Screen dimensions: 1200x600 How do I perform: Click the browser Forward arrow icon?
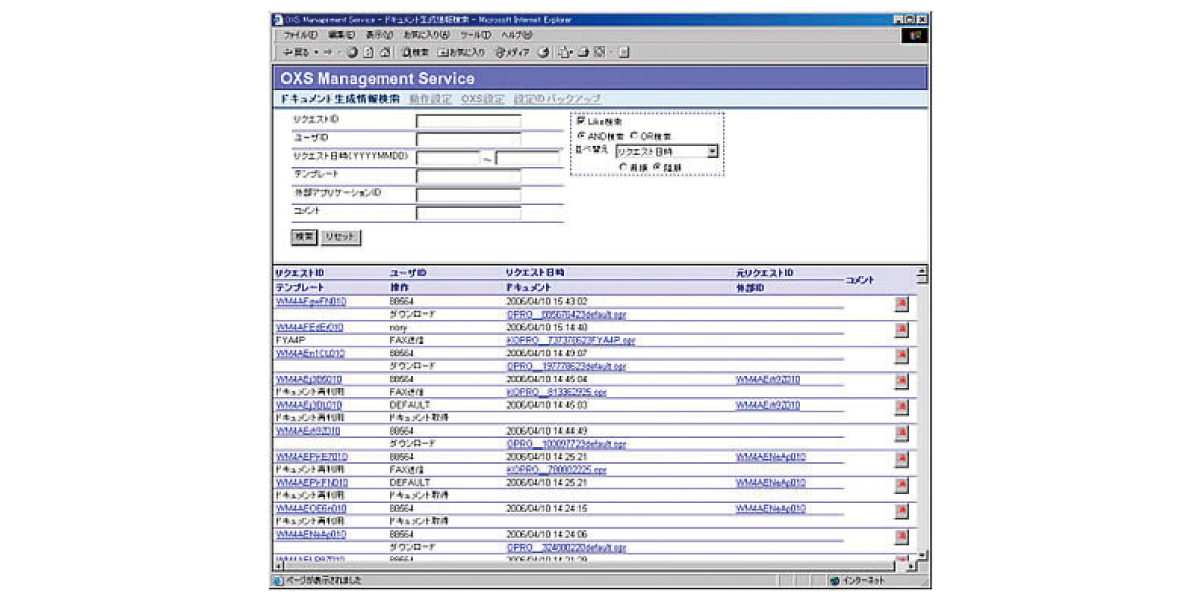(327, 52)
